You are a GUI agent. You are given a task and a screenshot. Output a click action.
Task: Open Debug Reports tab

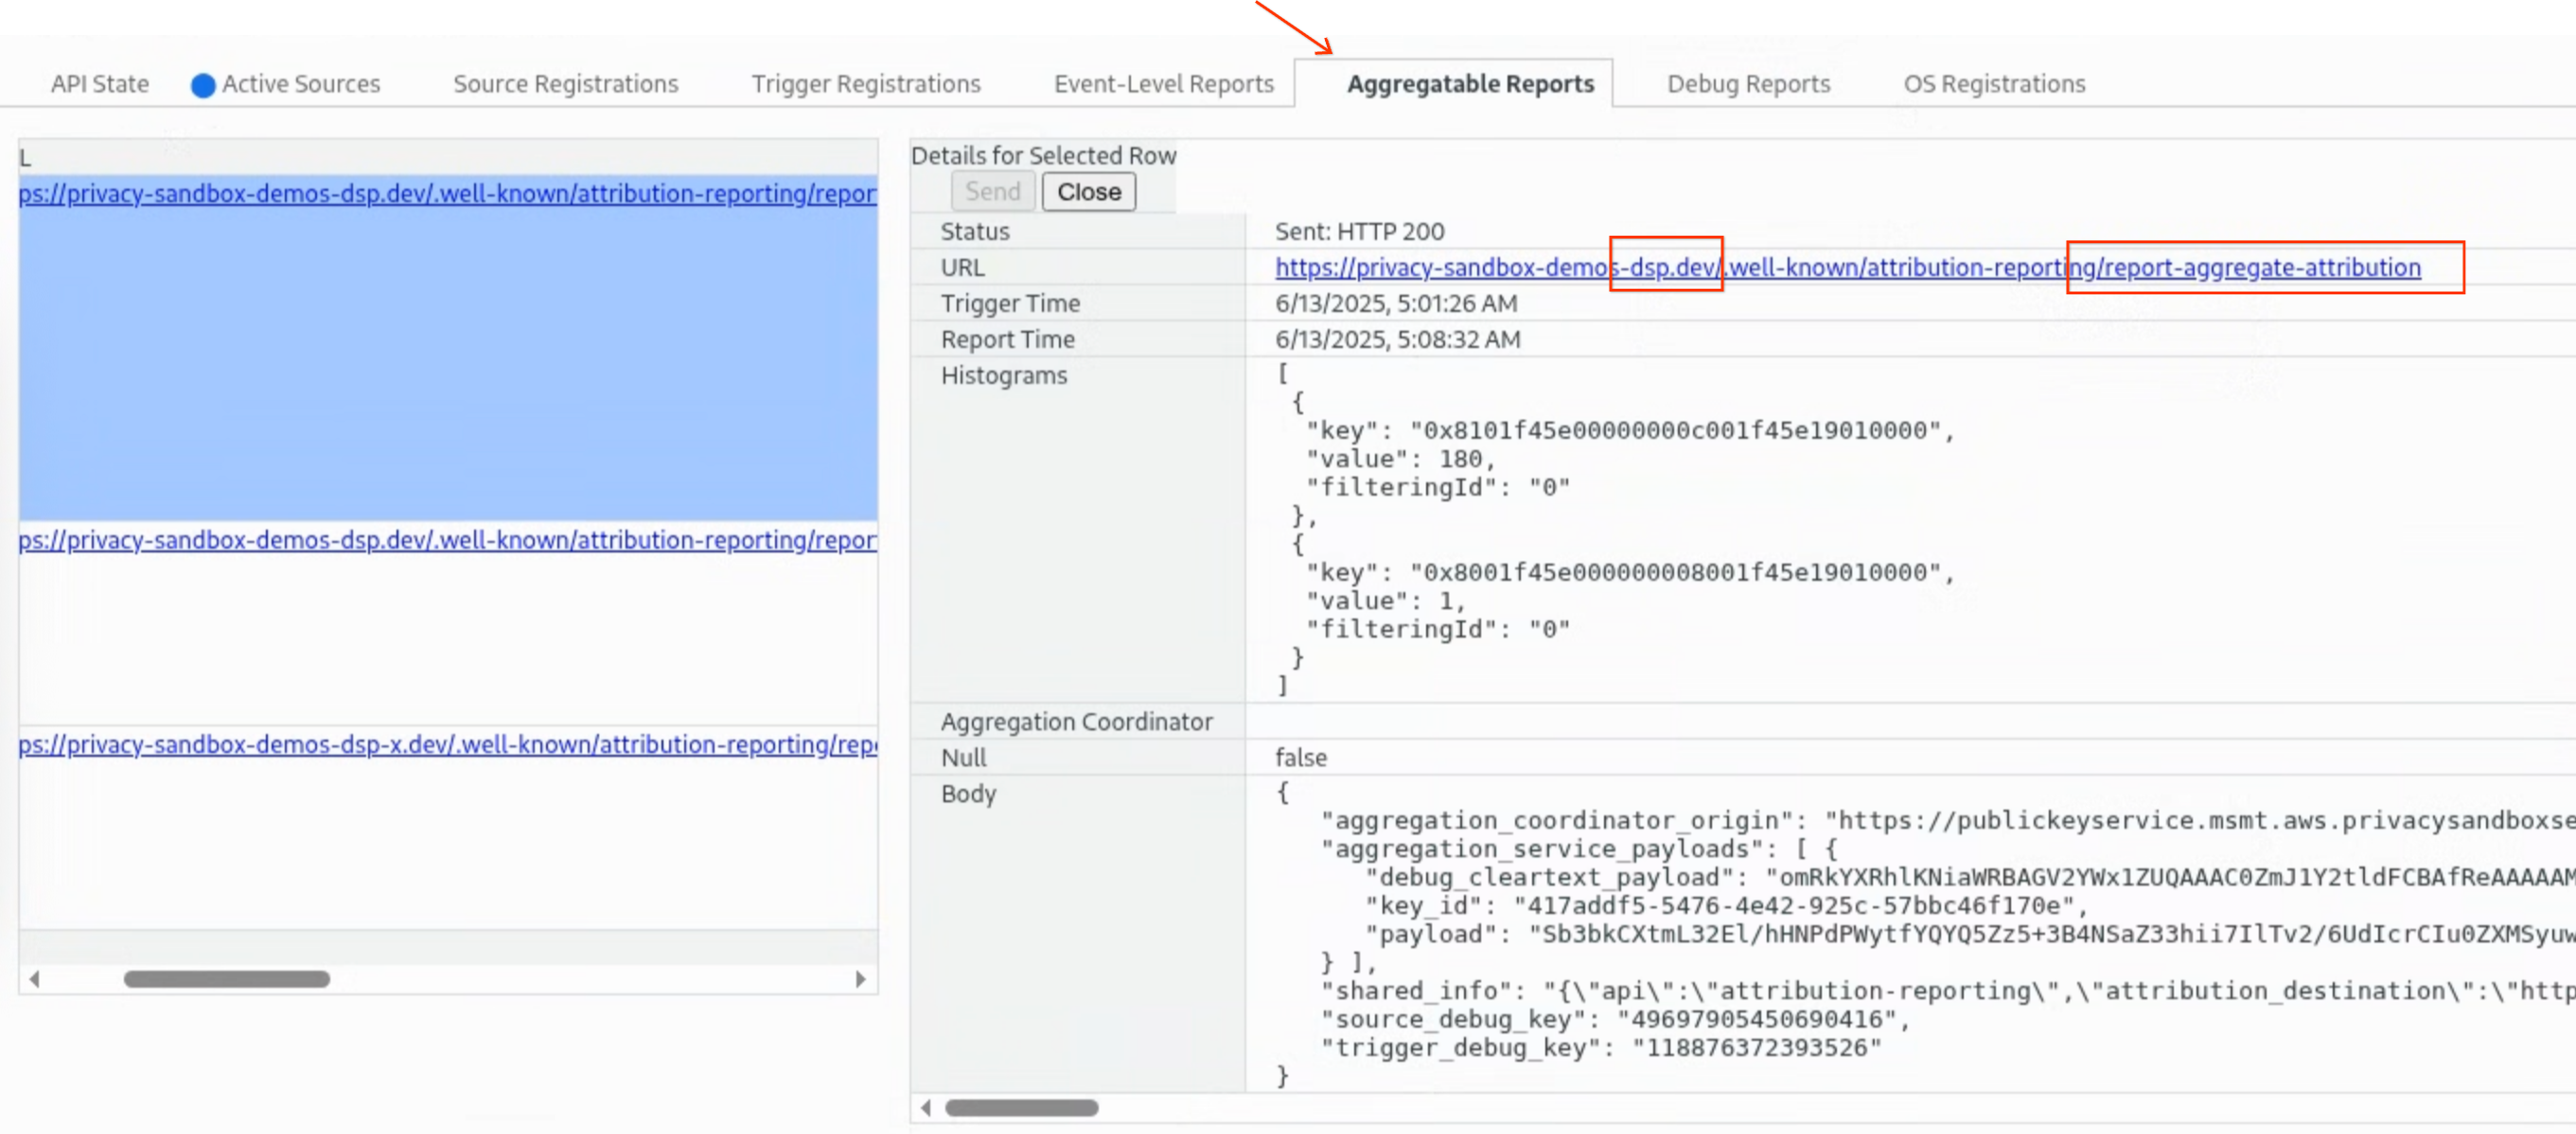pos(1748,84)
